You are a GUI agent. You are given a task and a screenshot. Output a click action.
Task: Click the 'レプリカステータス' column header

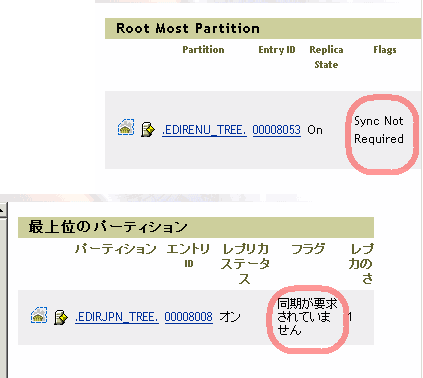245,264
